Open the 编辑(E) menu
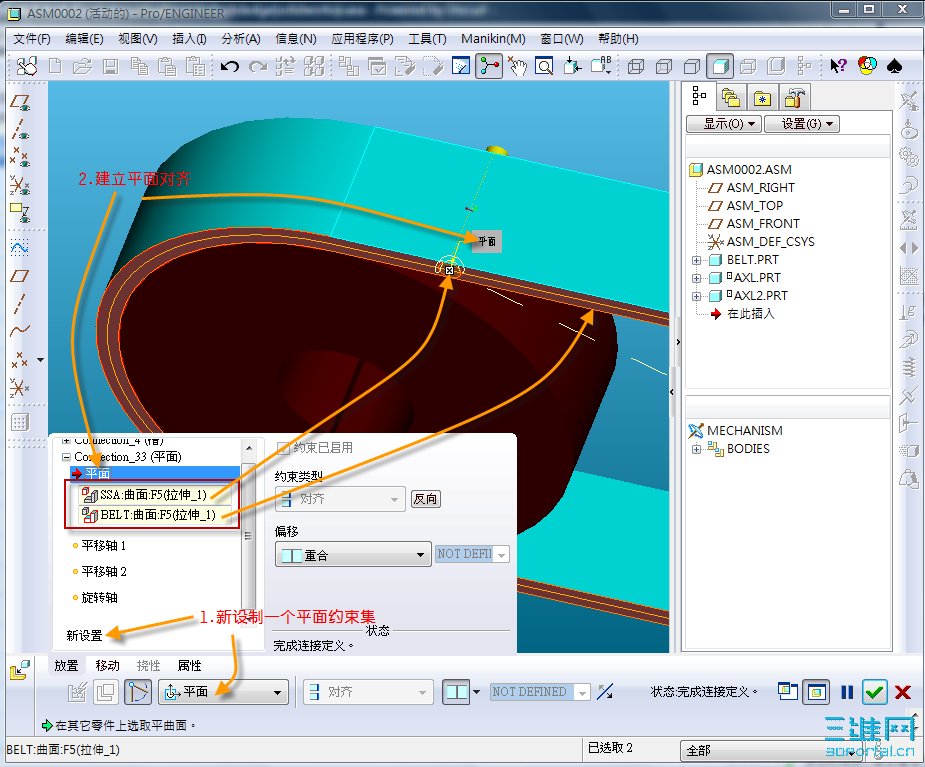This screenshot has width=925, height=767. [x=84, y=39]
